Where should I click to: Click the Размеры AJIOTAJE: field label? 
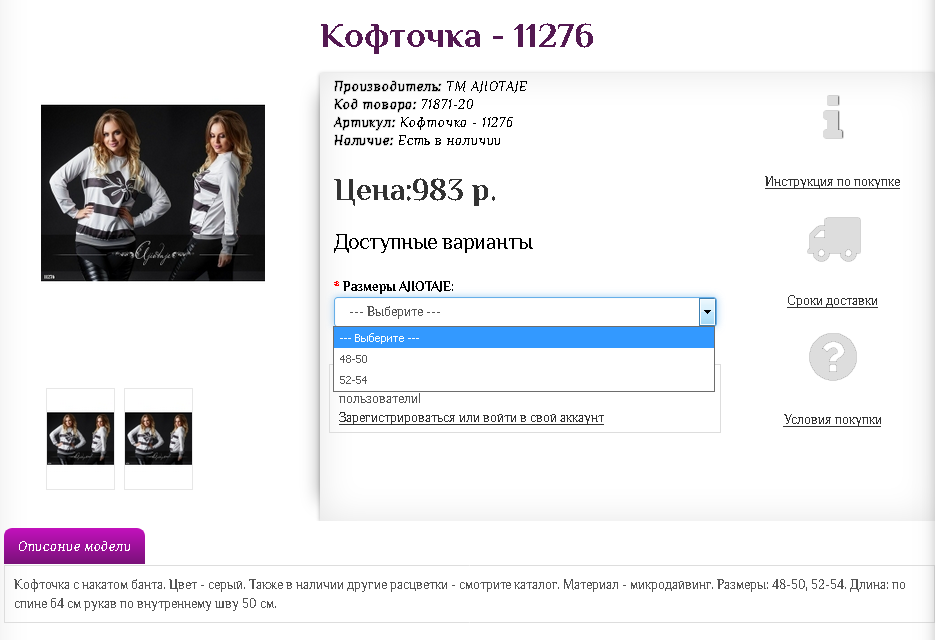coord(398,286)
